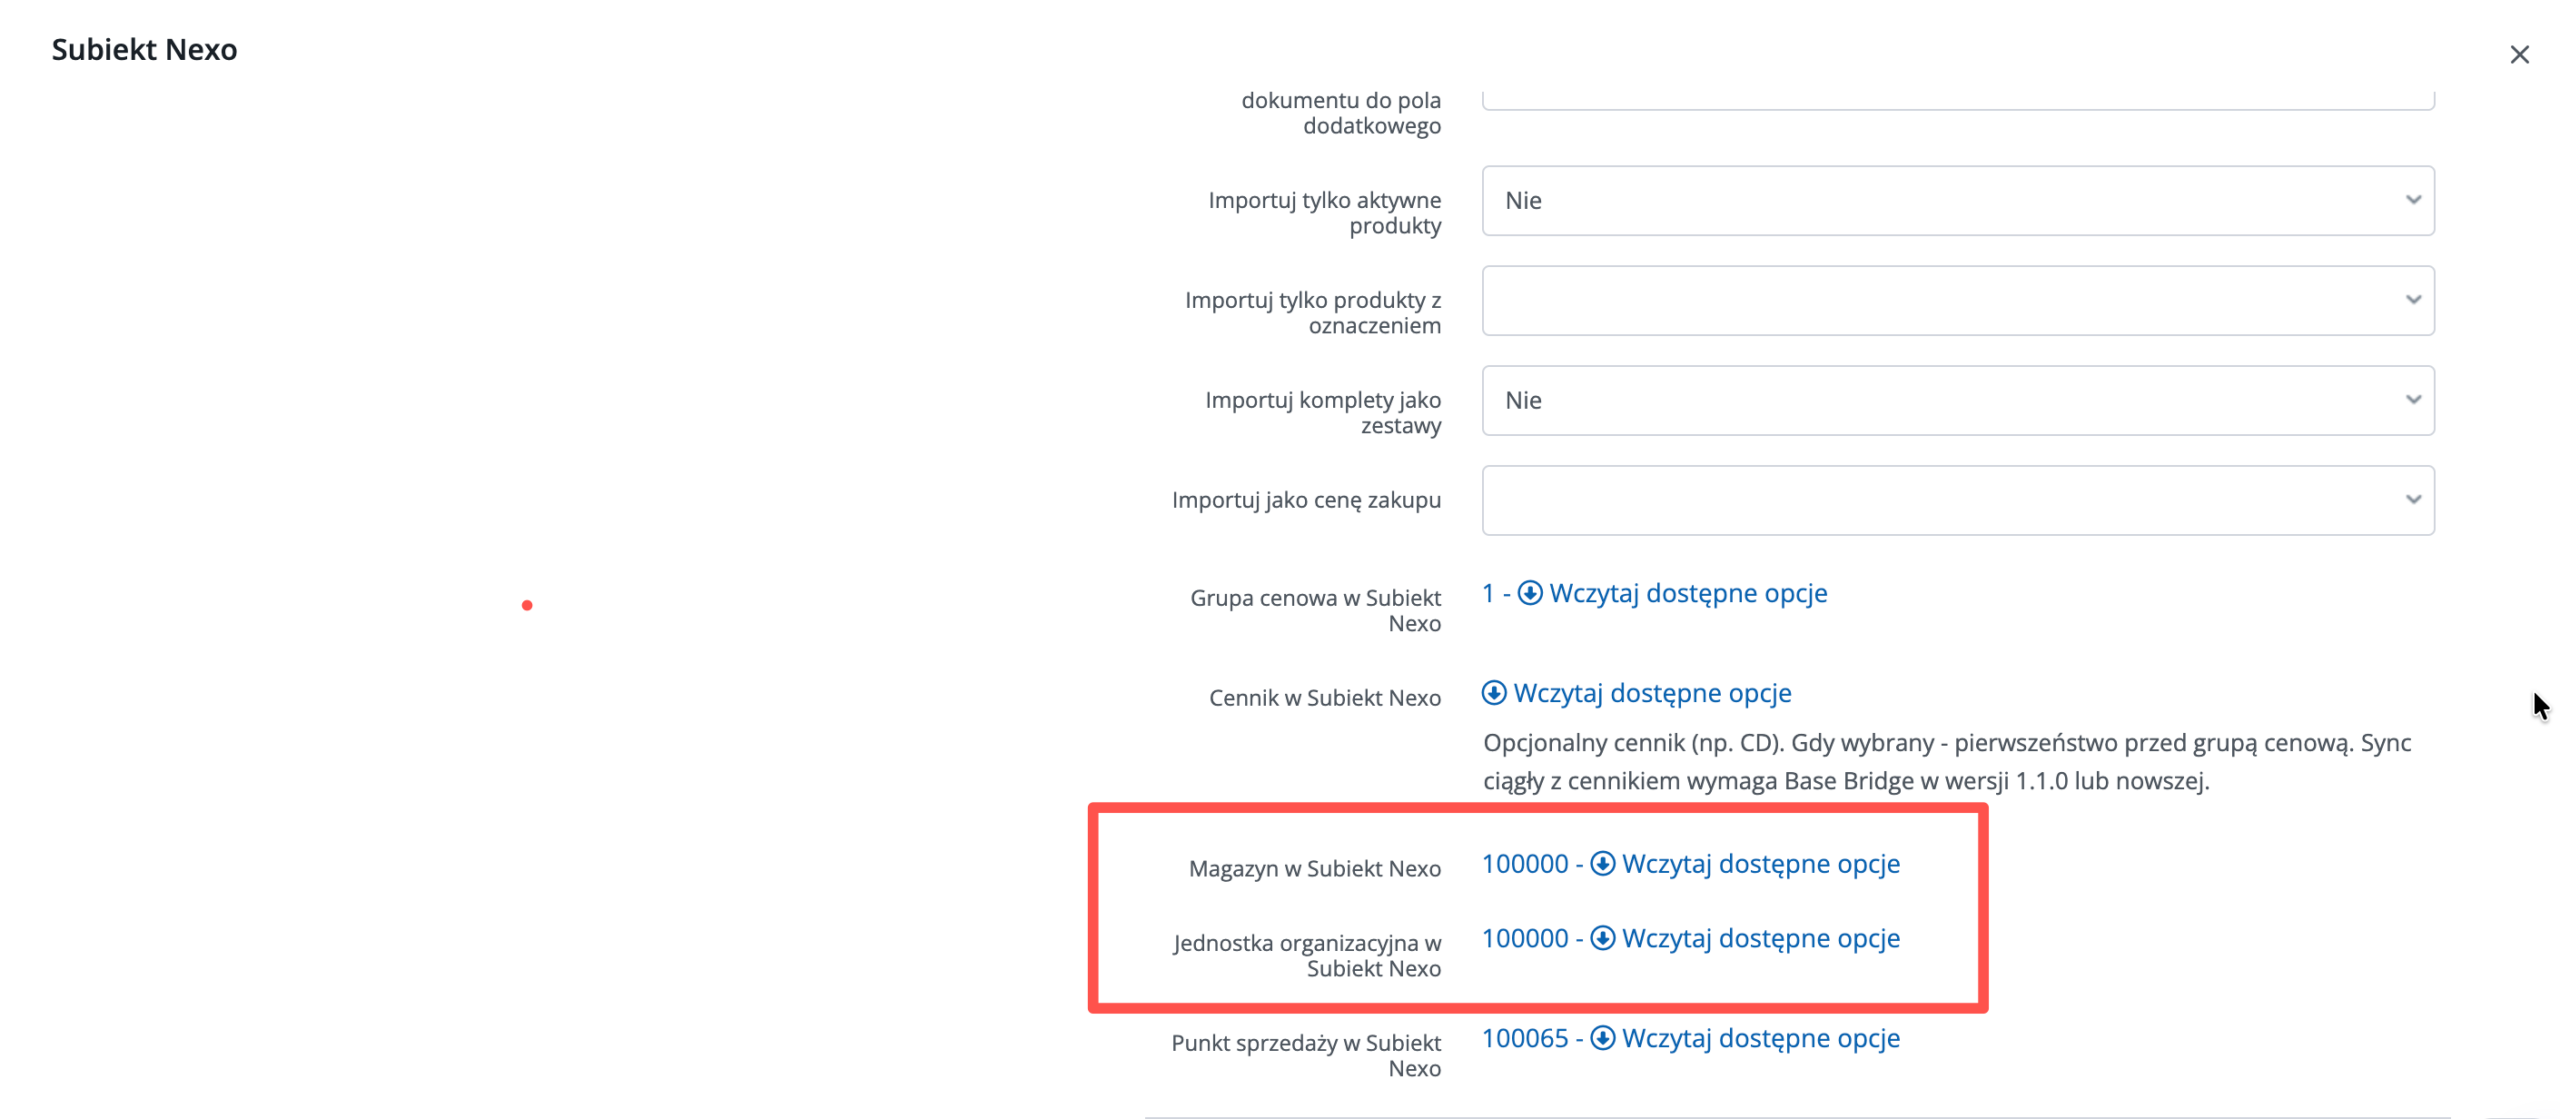Click the 'dokumentu do pola dodatkowego' label

1341,113
